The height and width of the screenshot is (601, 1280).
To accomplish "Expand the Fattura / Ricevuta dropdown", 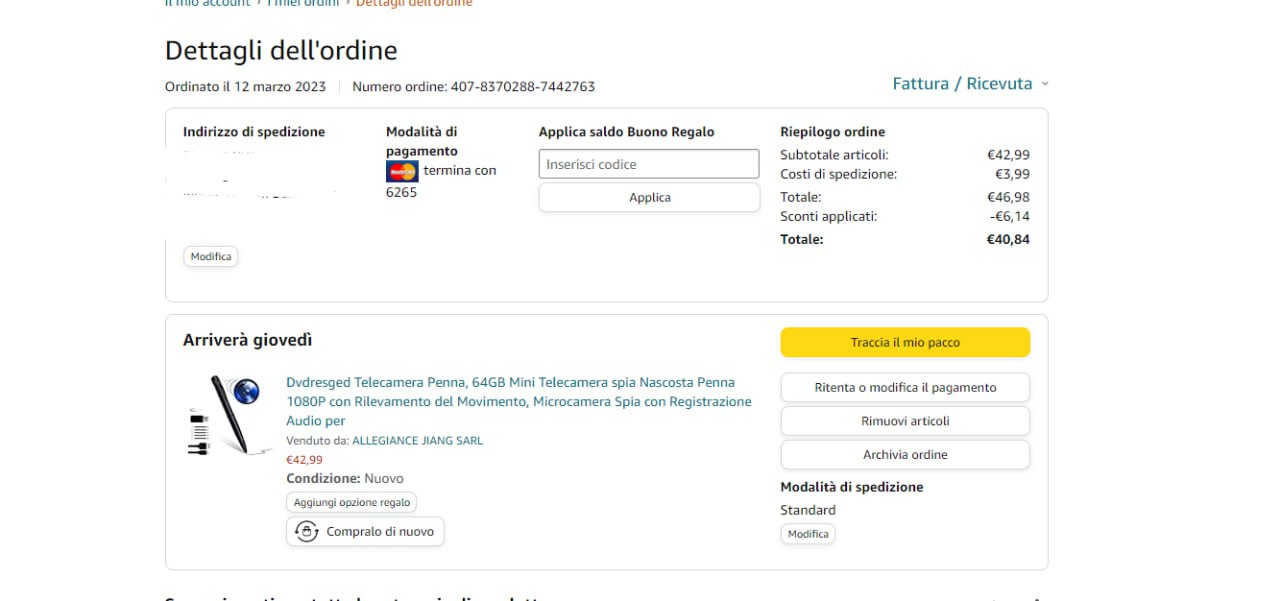I will point(961,84).
